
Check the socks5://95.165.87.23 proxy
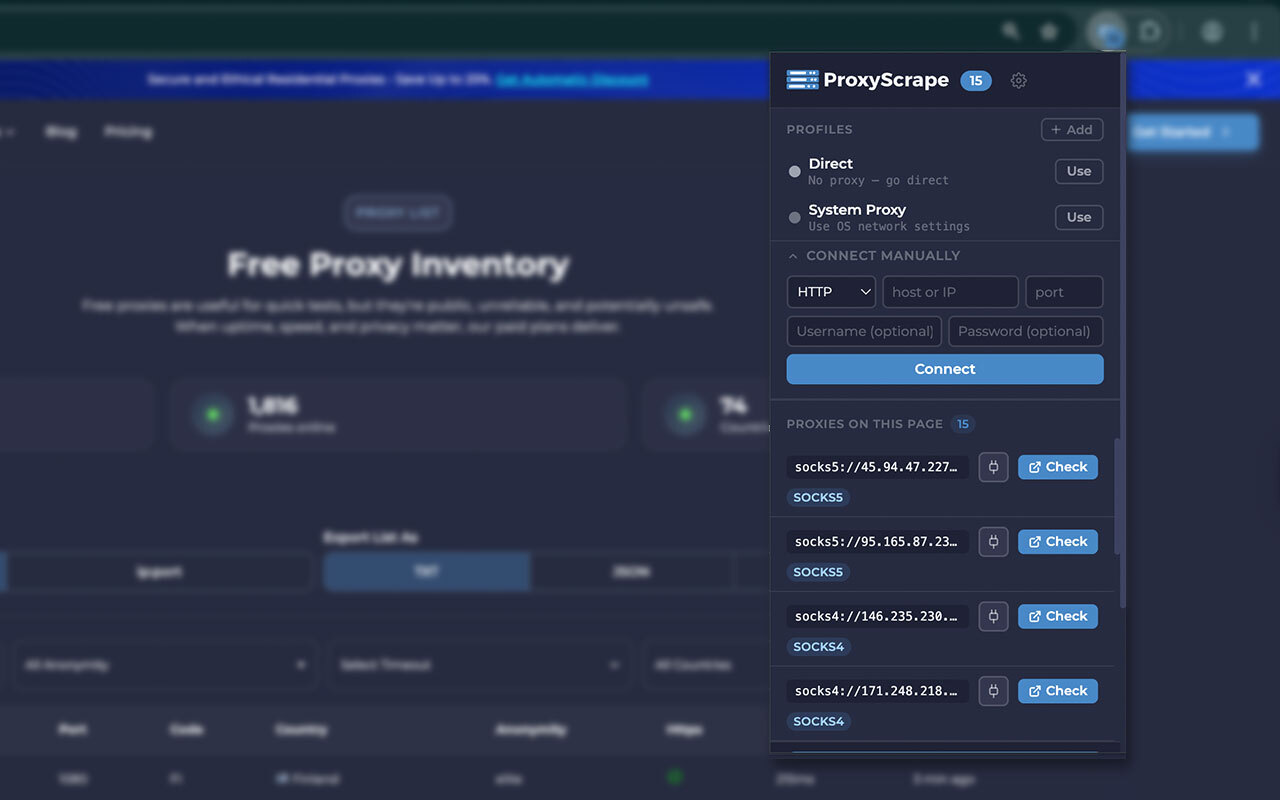coord(1058,542)
